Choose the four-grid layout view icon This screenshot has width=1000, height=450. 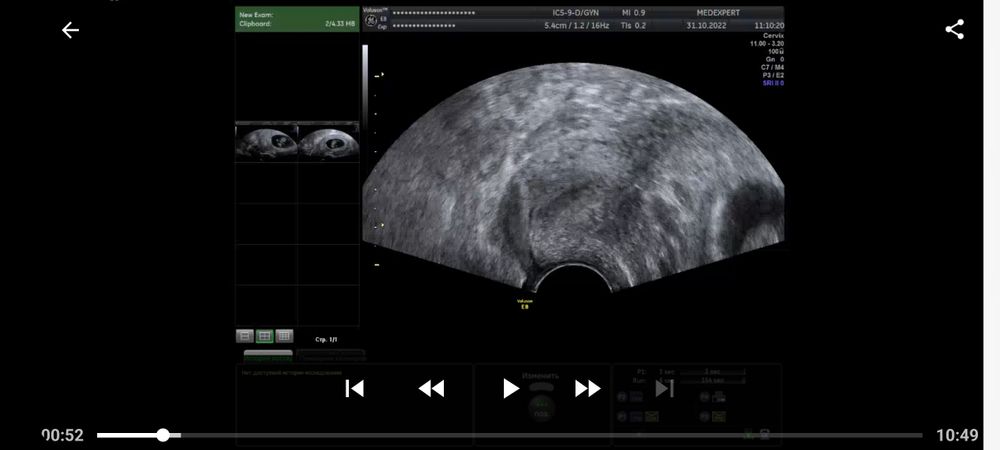[264, 336]
